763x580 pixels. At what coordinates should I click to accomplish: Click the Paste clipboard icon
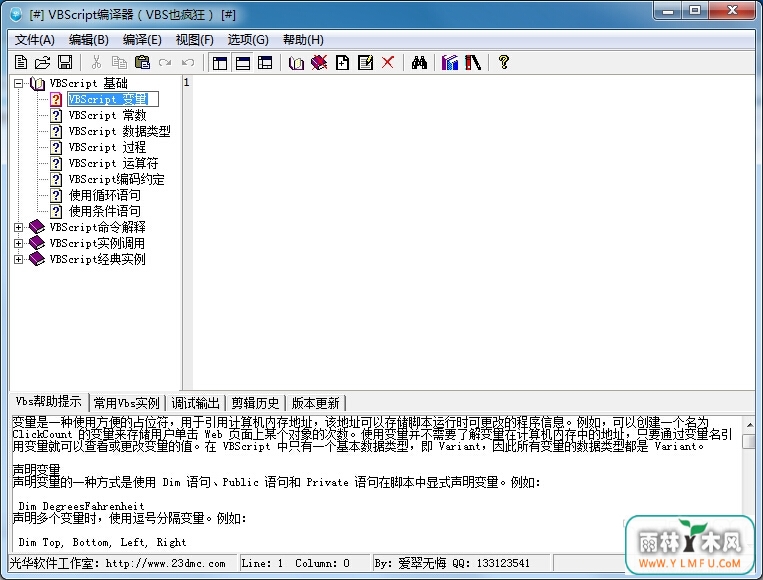tap(142, 62)
